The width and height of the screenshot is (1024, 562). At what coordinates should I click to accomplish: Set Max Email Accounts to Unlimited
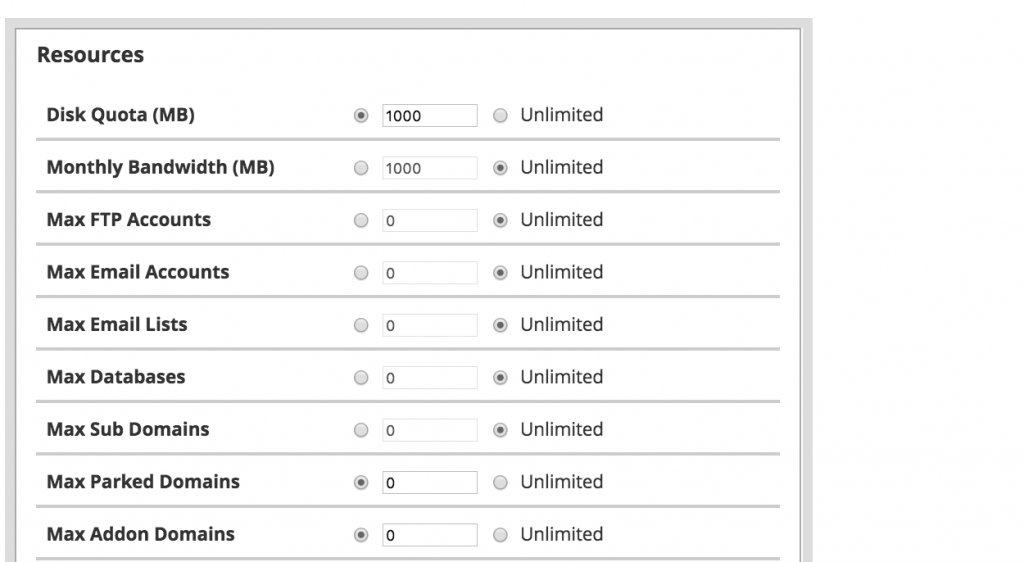501,273
